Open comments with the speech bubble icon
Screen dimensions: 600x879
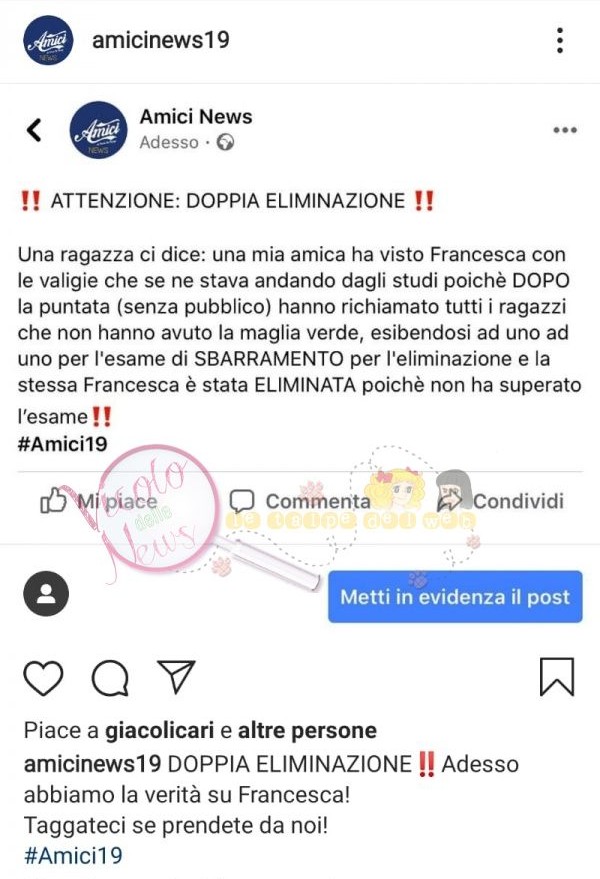pyautogui.click(x=110, y=678)
